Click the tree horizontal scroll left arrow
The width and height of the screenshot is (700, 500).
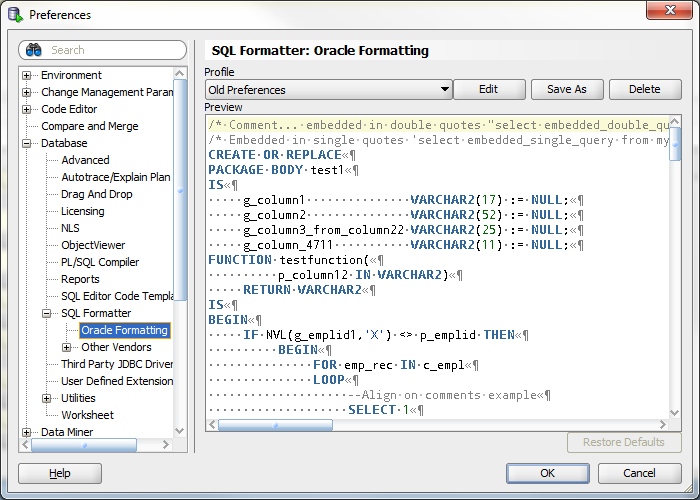(x=25, y=445)
